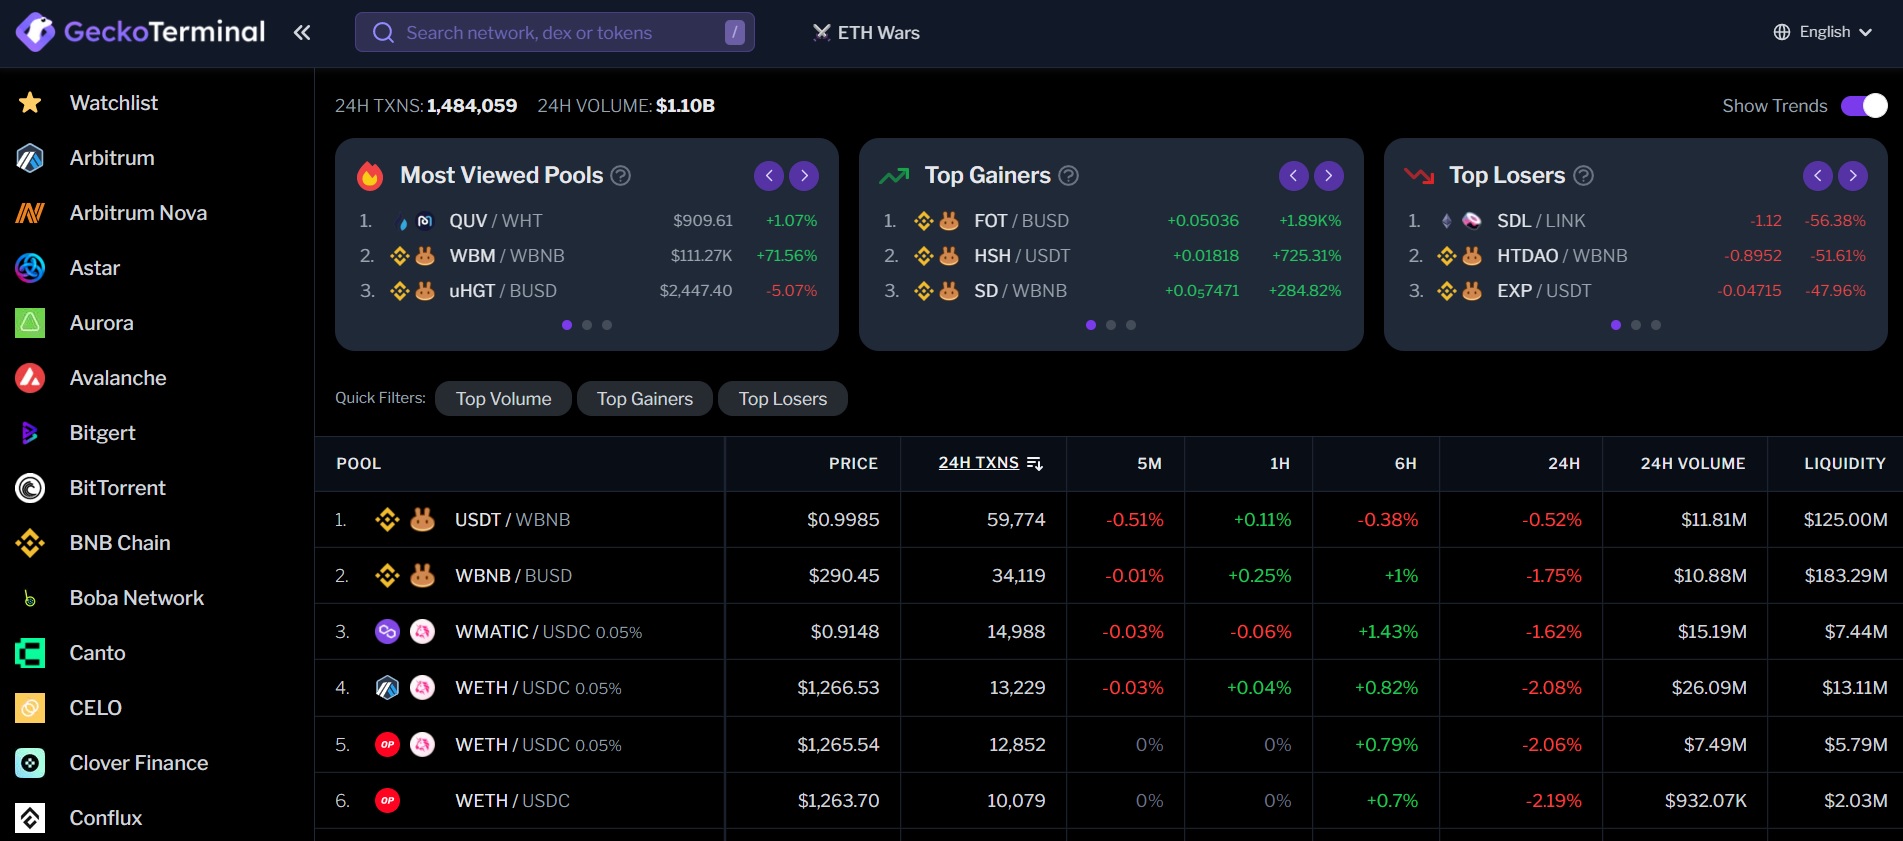The image size is (1903, 841).
Task: Select the Conflux network icon
Action: [30, 818]
